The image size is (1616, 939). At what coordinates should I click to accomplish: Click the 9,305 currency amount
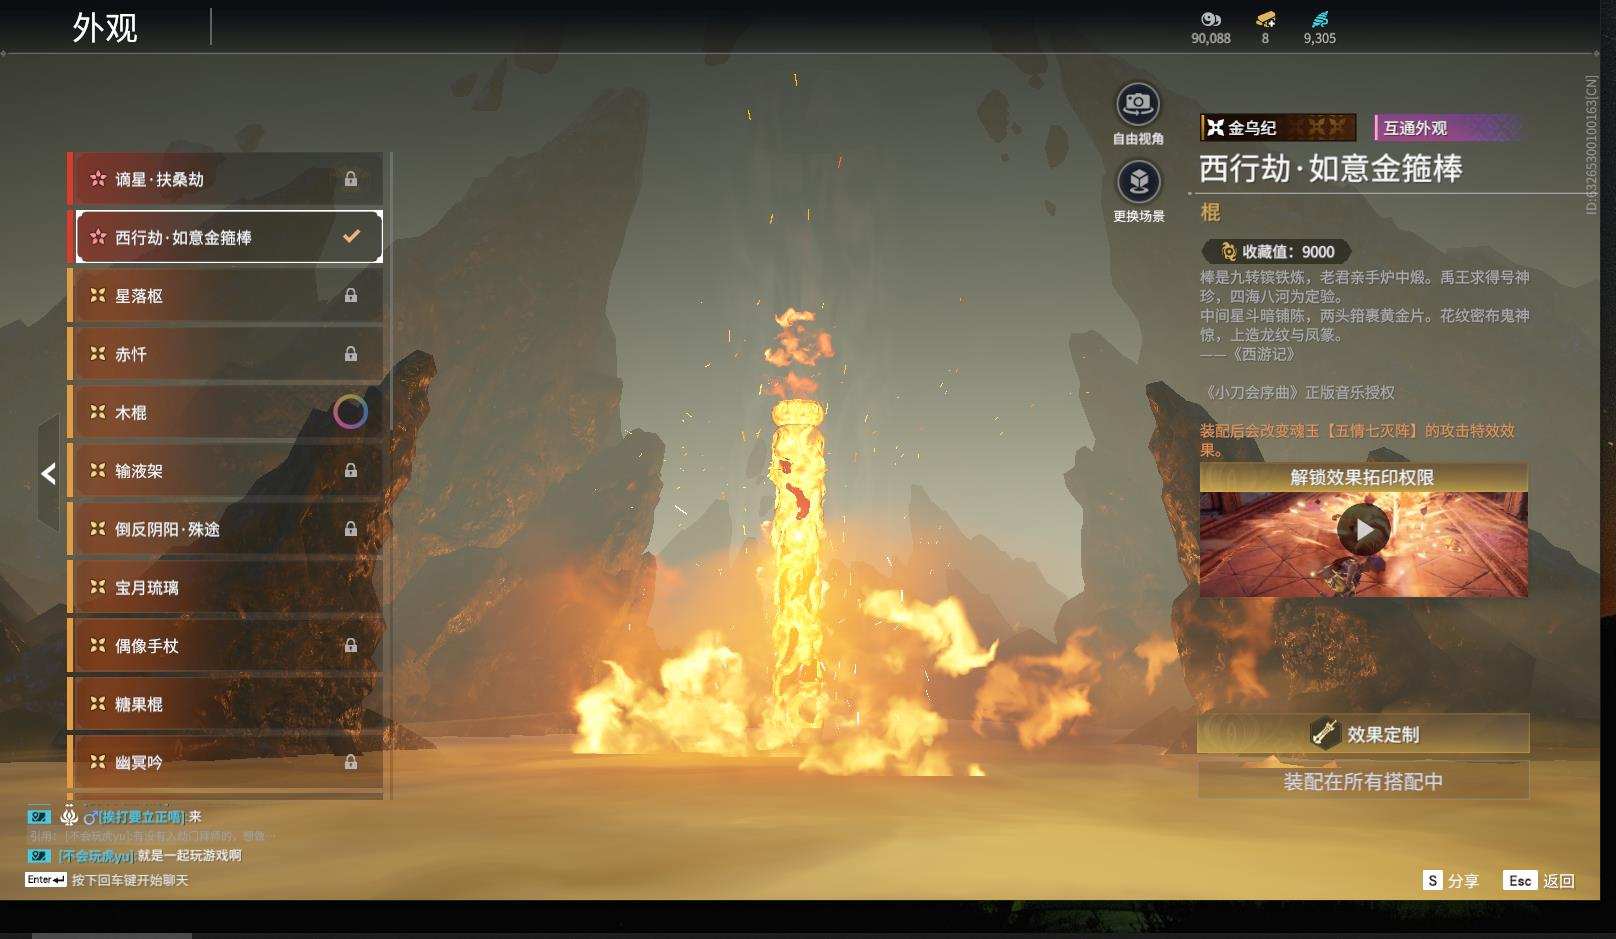tap(1320, 38)
